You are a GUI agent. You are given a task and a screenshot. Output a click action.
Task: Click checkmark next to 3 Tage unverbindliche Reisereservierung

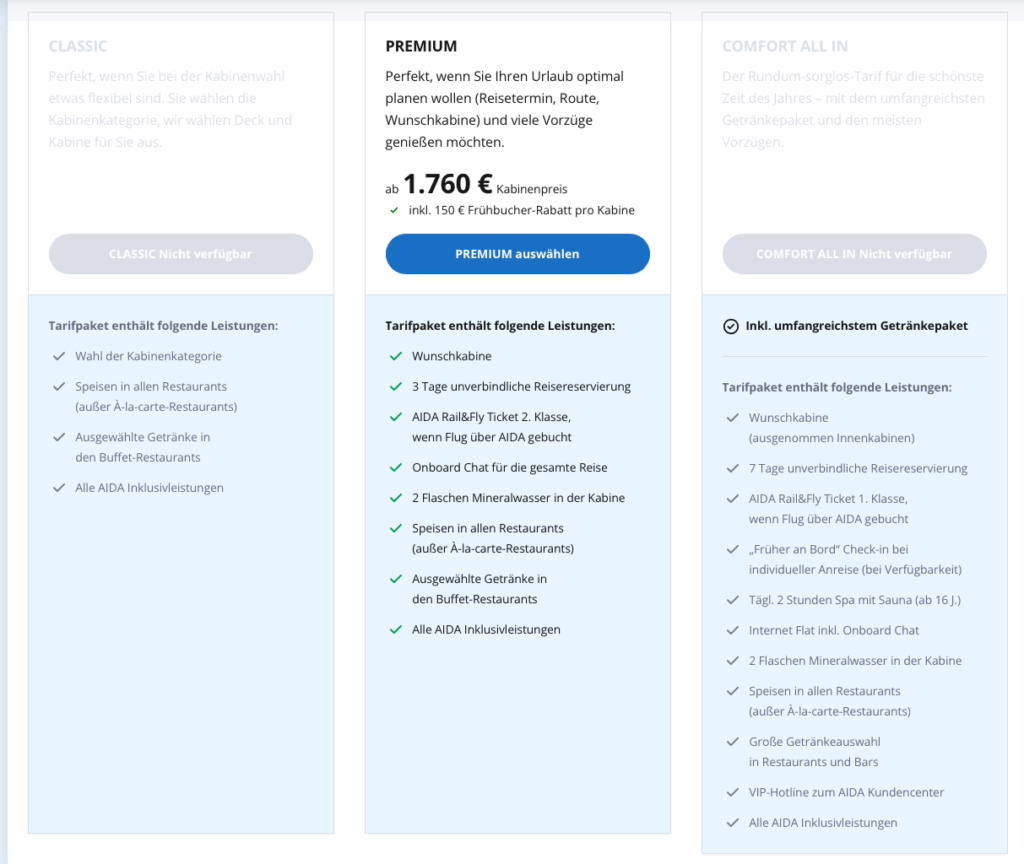coord(396,386)
